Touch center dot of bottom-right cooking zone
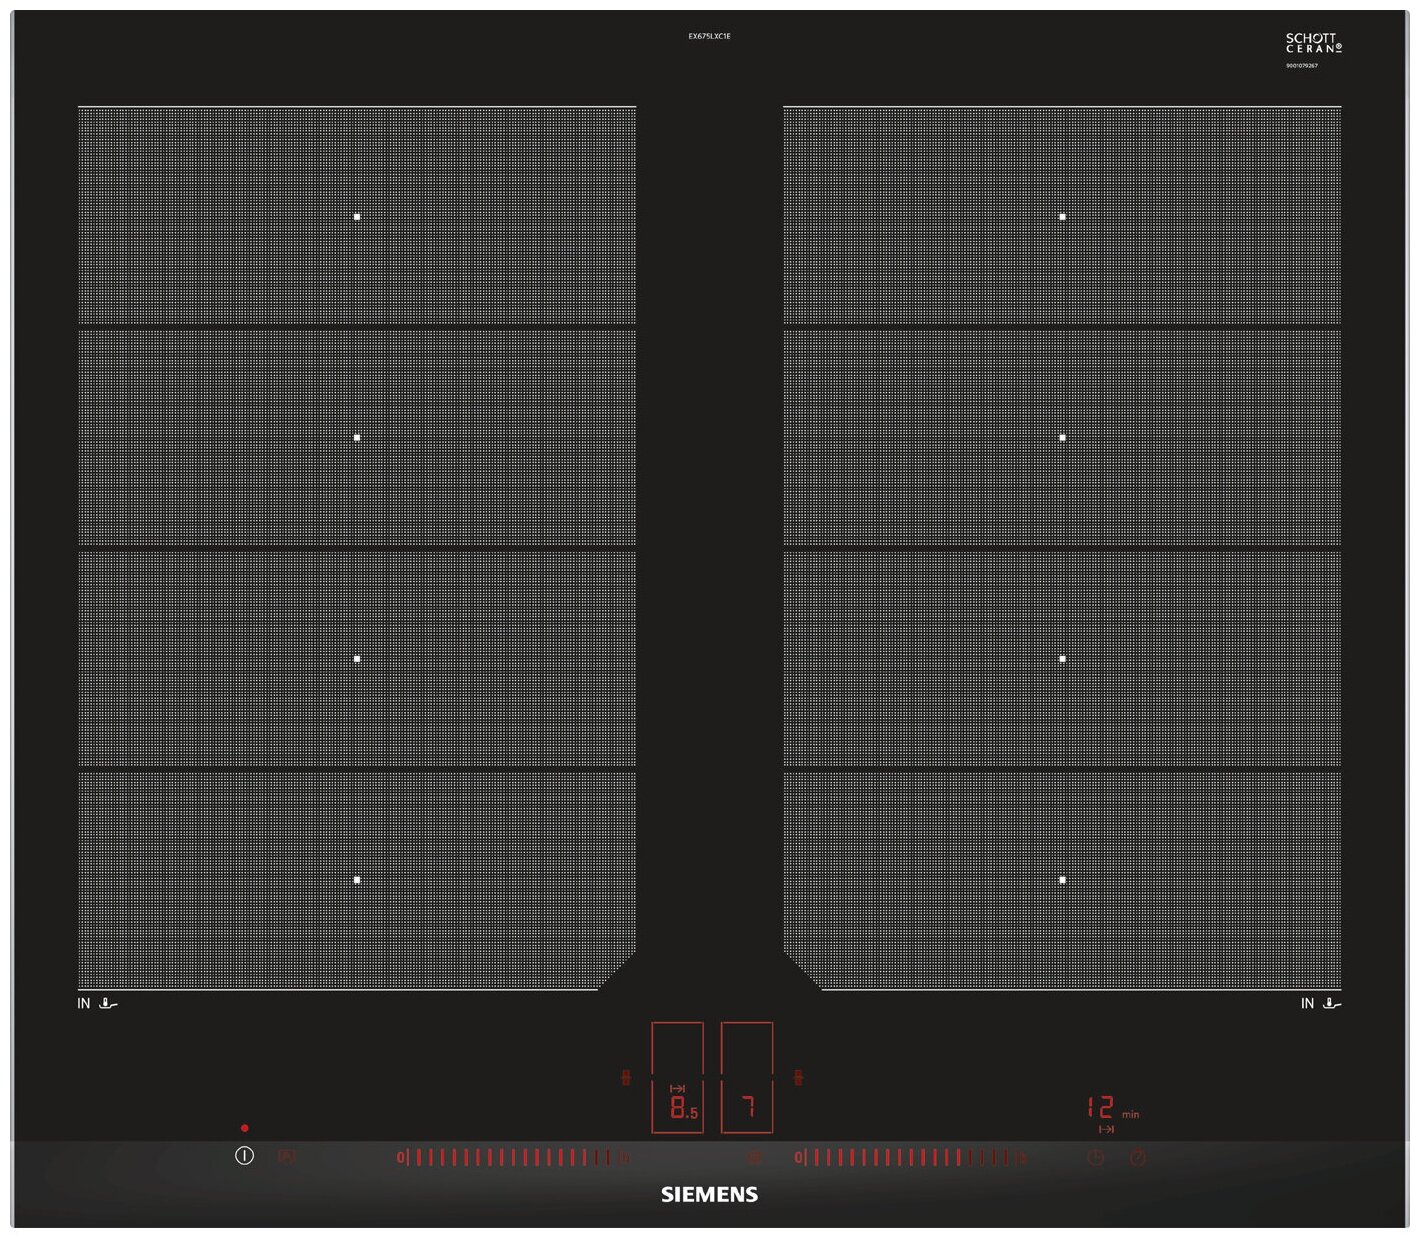 click(x=1062, y=880)
